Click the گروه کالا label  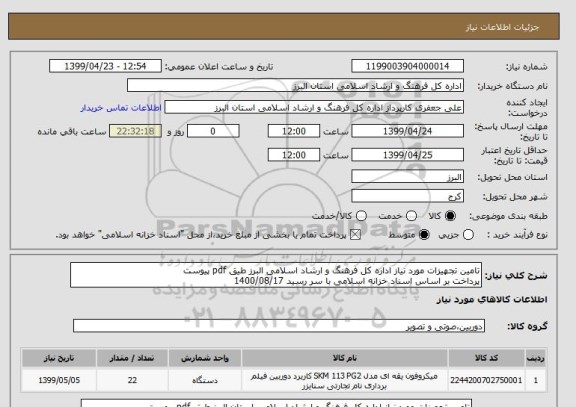click(x=528, y=327)
